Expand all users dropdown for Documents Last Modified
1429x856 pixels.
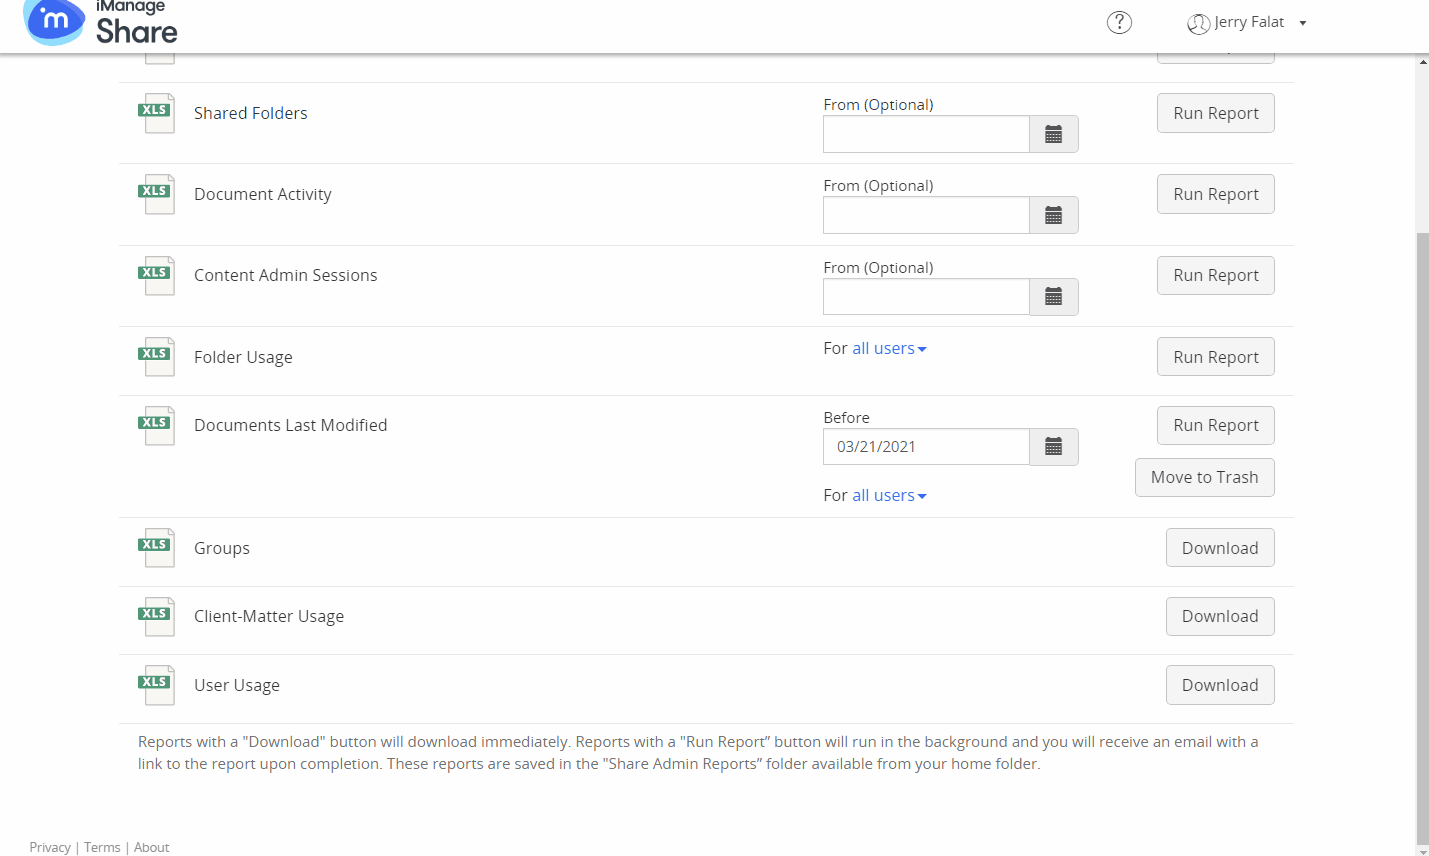pyautogui.click(x=889, y=495)
